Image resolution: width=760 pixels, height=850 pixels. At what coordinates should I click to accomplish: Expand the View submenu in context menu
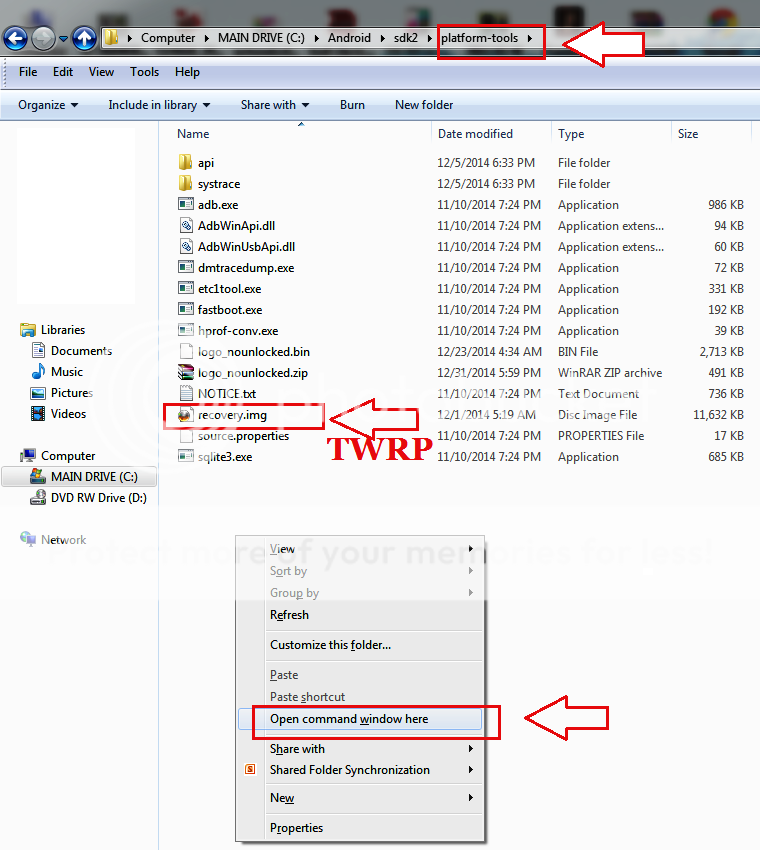point(470,549)
